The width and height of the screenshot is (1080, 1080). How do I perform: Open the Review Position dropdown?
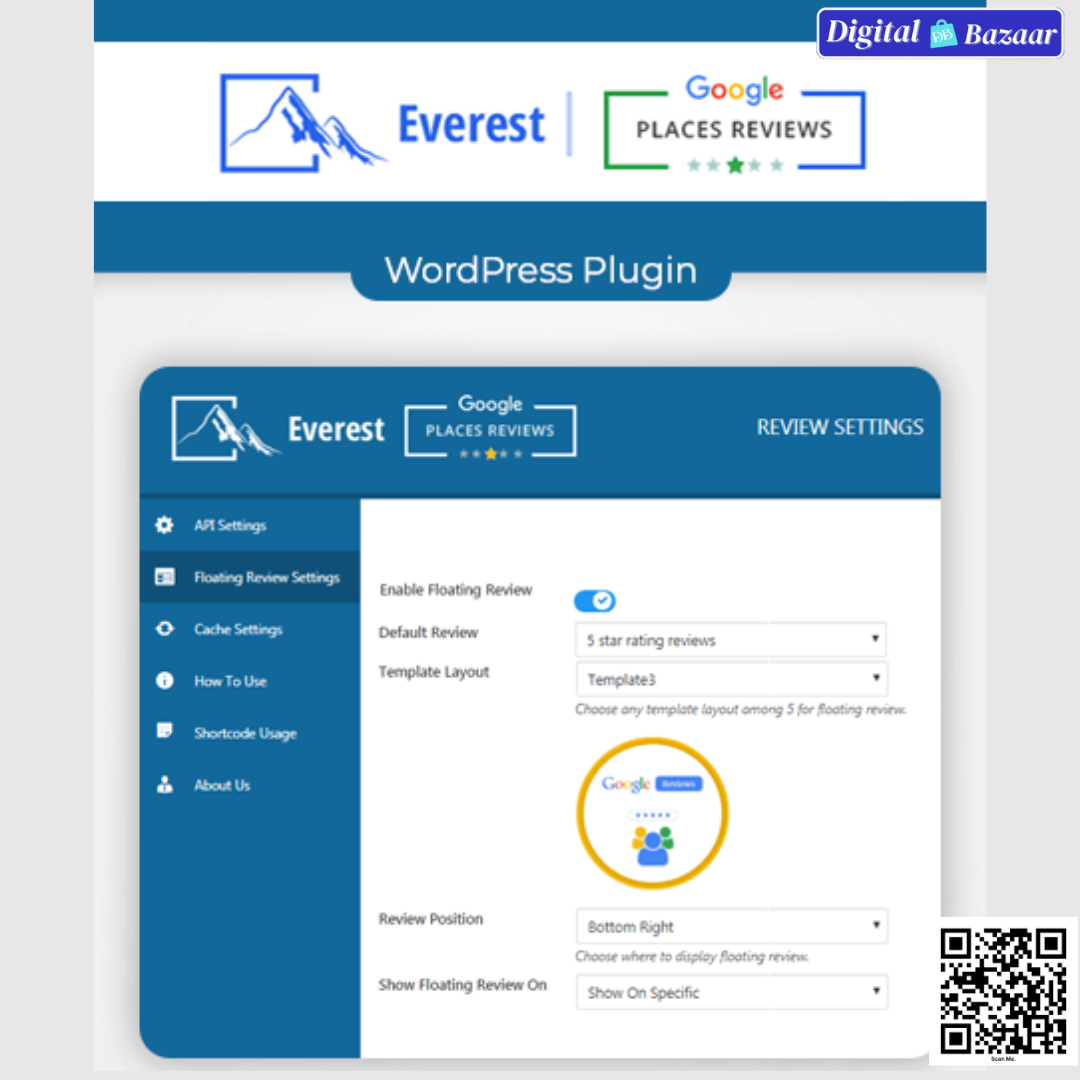731,927
